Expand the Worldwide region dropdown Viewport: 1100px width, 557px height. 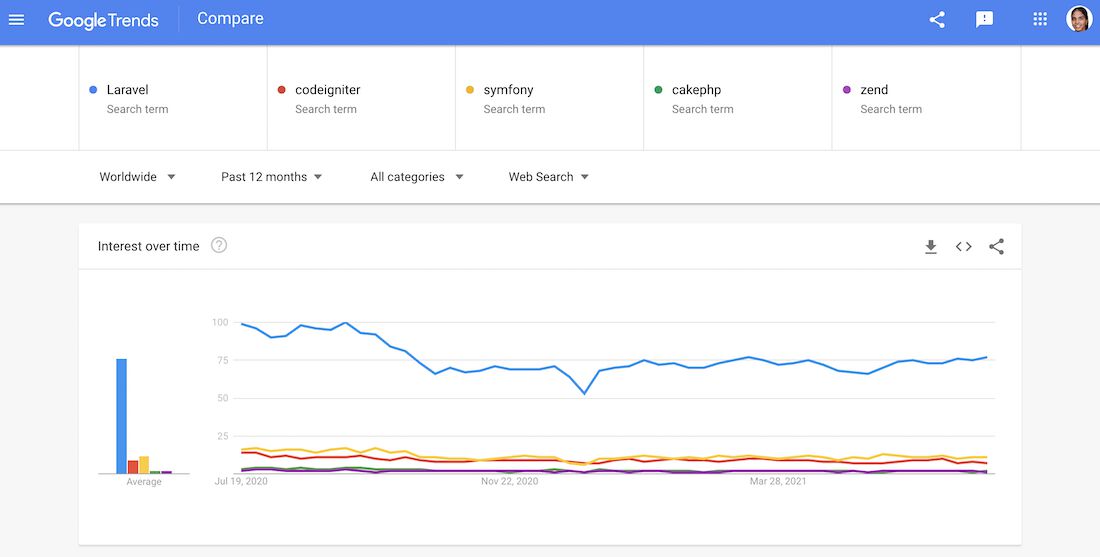point(138,177)
